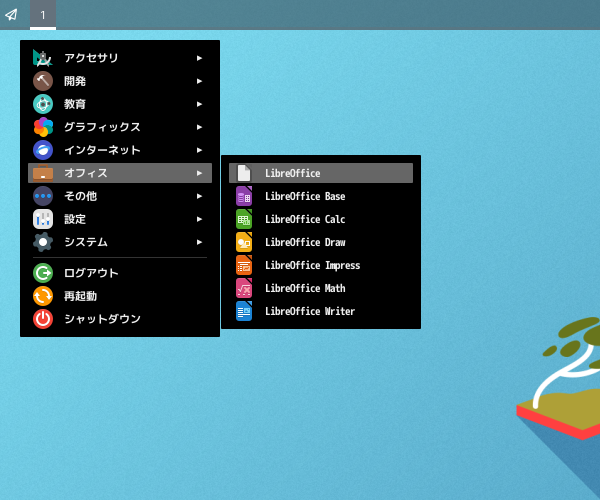
Task: Expand 教育 submenu arrow
Action: click(x=199, y=104)
